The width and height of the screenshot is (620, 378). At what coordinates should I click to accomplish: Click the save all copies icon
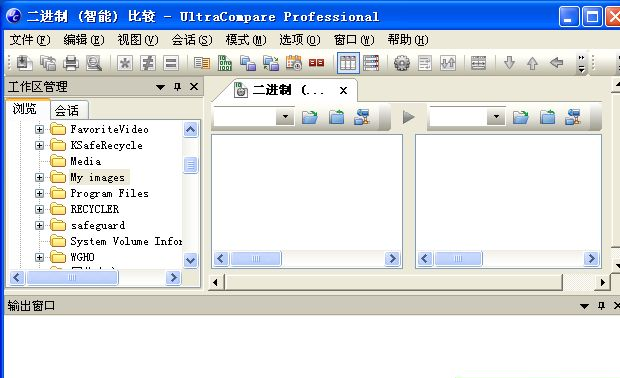click(x=48, y=63)
